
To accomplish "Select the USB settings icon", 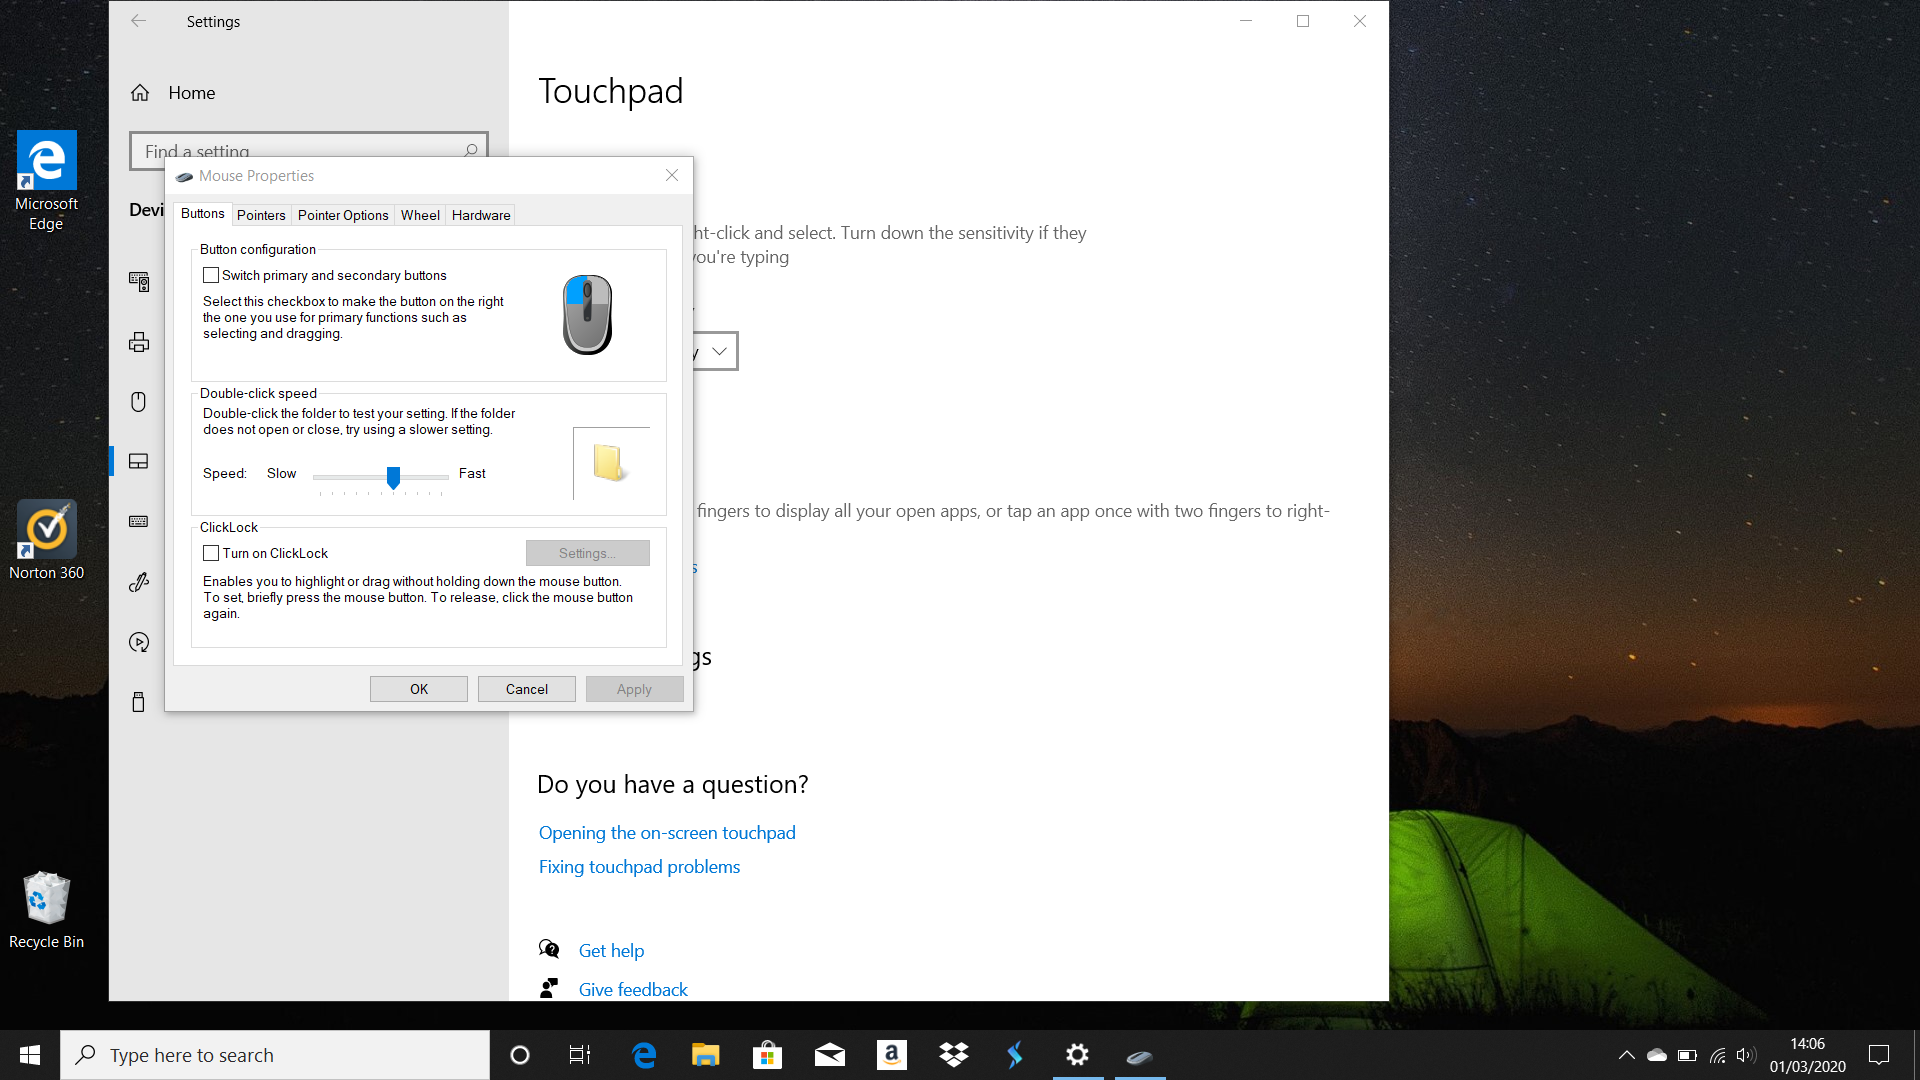I will point(138,701).
